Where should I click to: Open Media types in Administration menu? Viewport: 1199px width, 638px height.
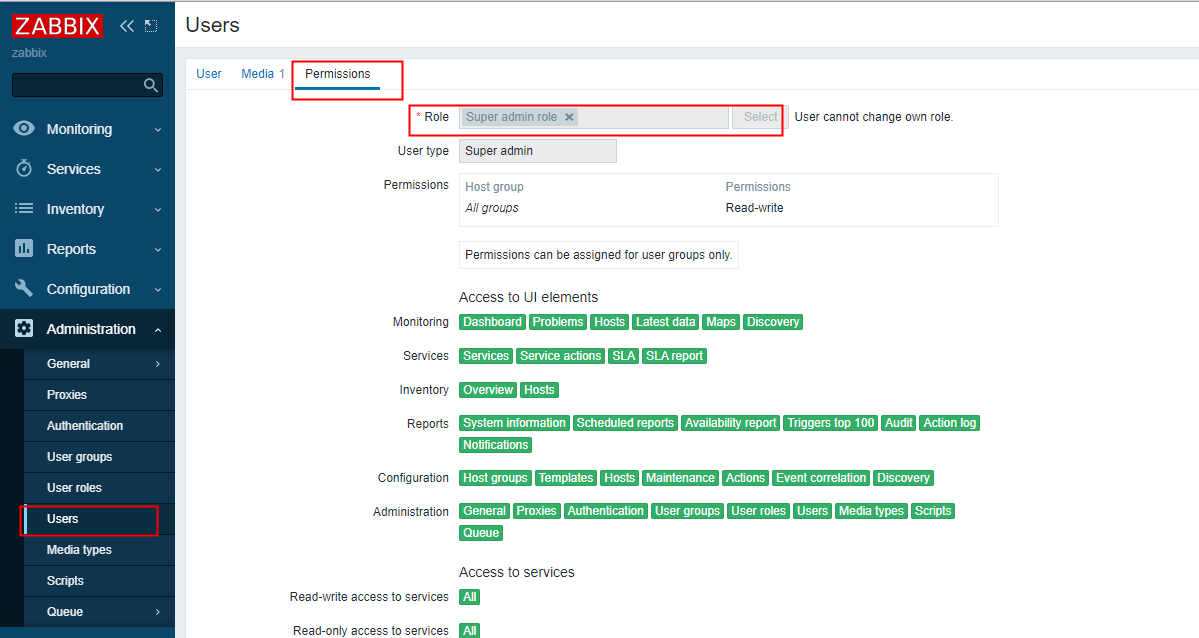pos(79,550)
